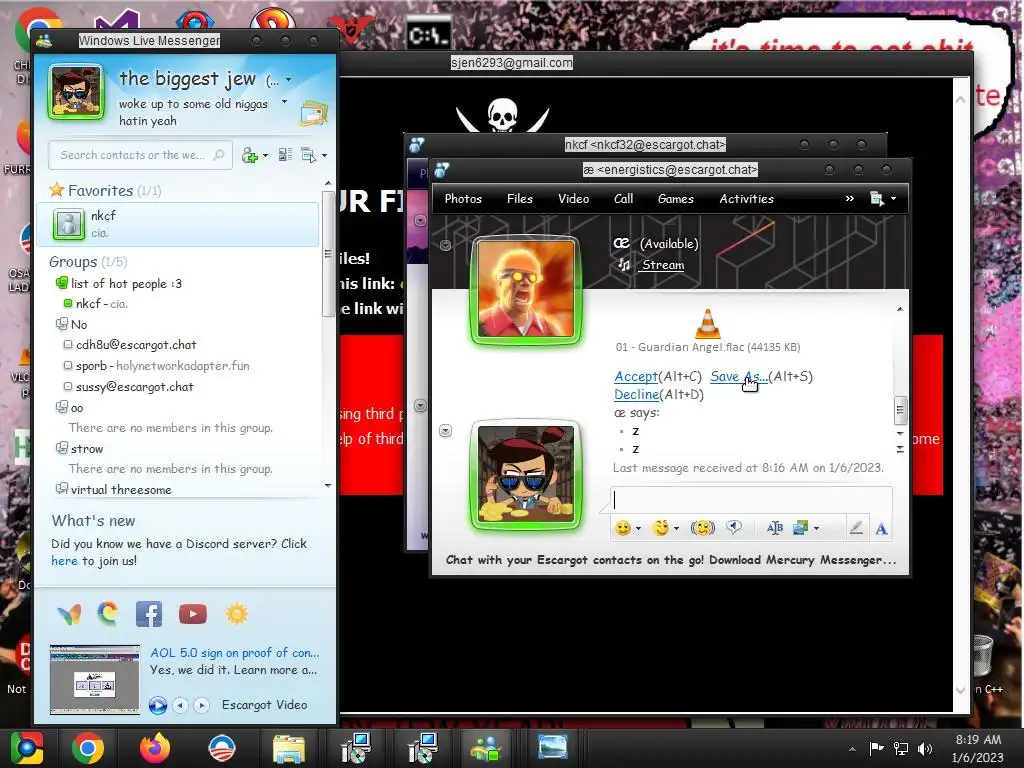
Task: Click the MSN butterfly icon in bottom bar
Action: pos(69,614)
